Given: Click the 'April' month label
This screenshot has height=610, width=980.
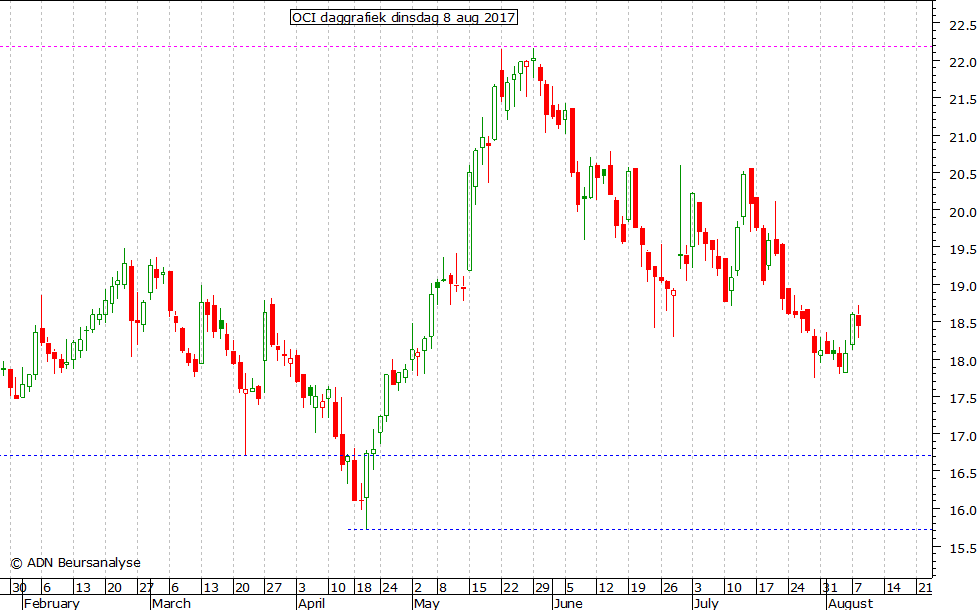Looking at the screenshot, I should click(311, 603).
